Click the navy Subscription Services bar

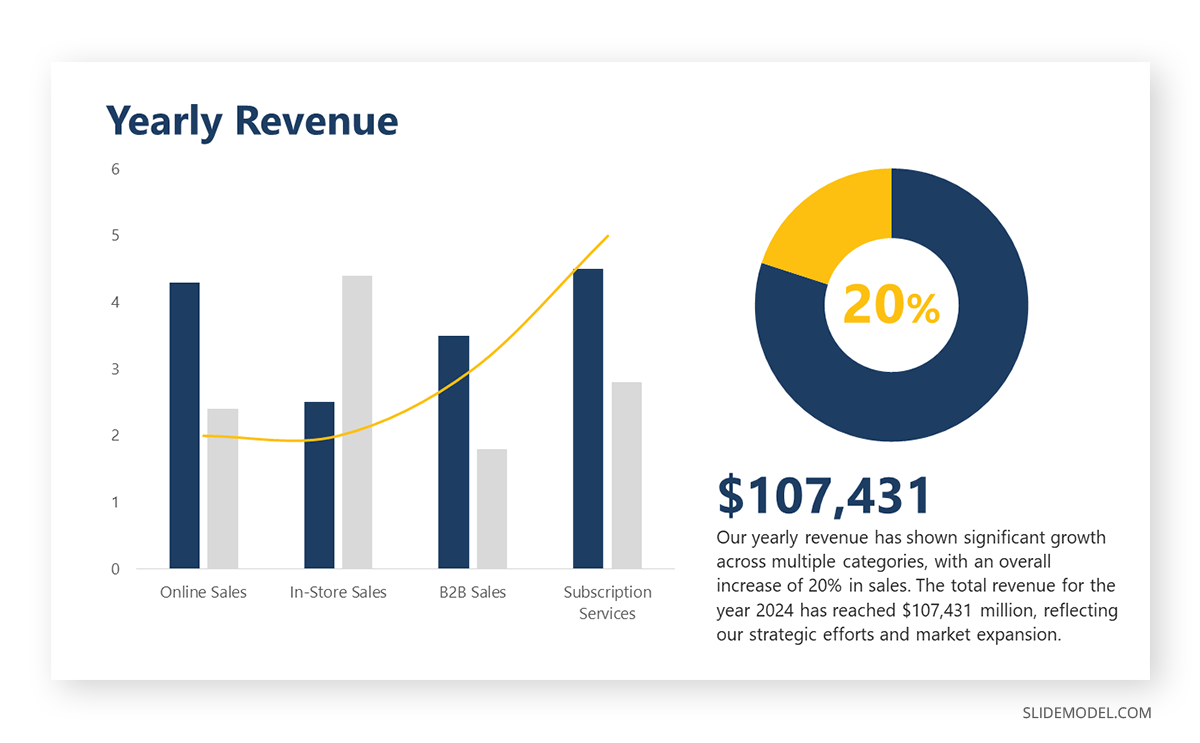coord(588,419)
